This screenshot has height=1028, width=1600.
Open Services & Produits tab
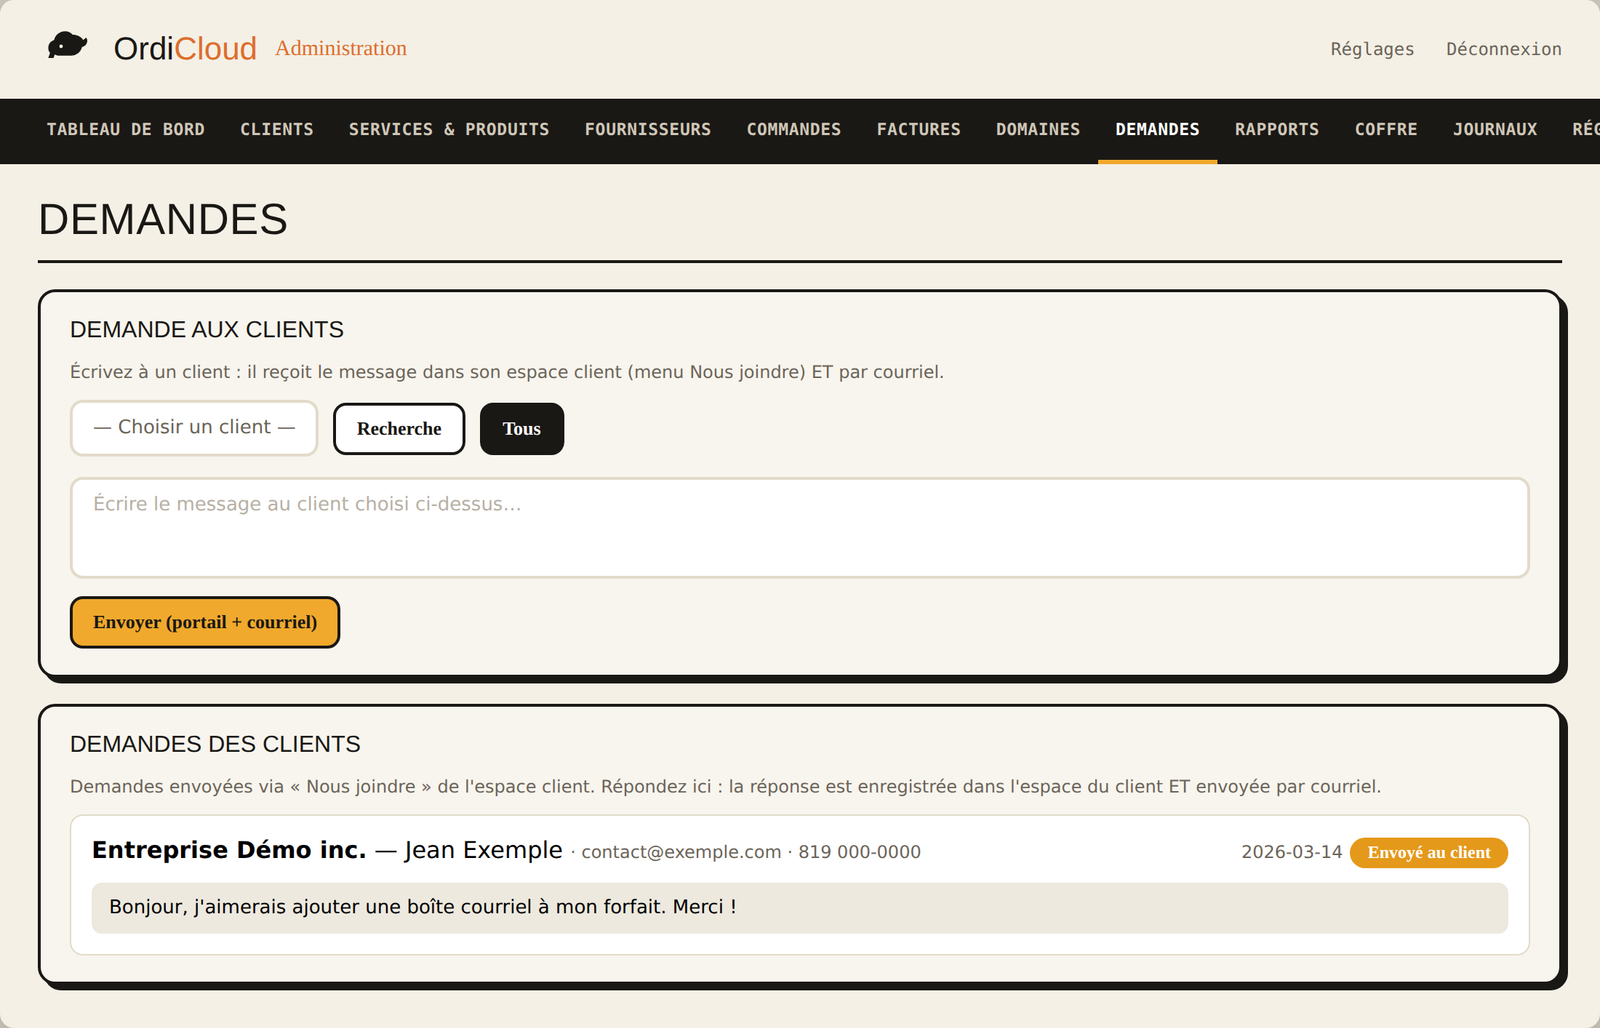click(x=449, y=130)
